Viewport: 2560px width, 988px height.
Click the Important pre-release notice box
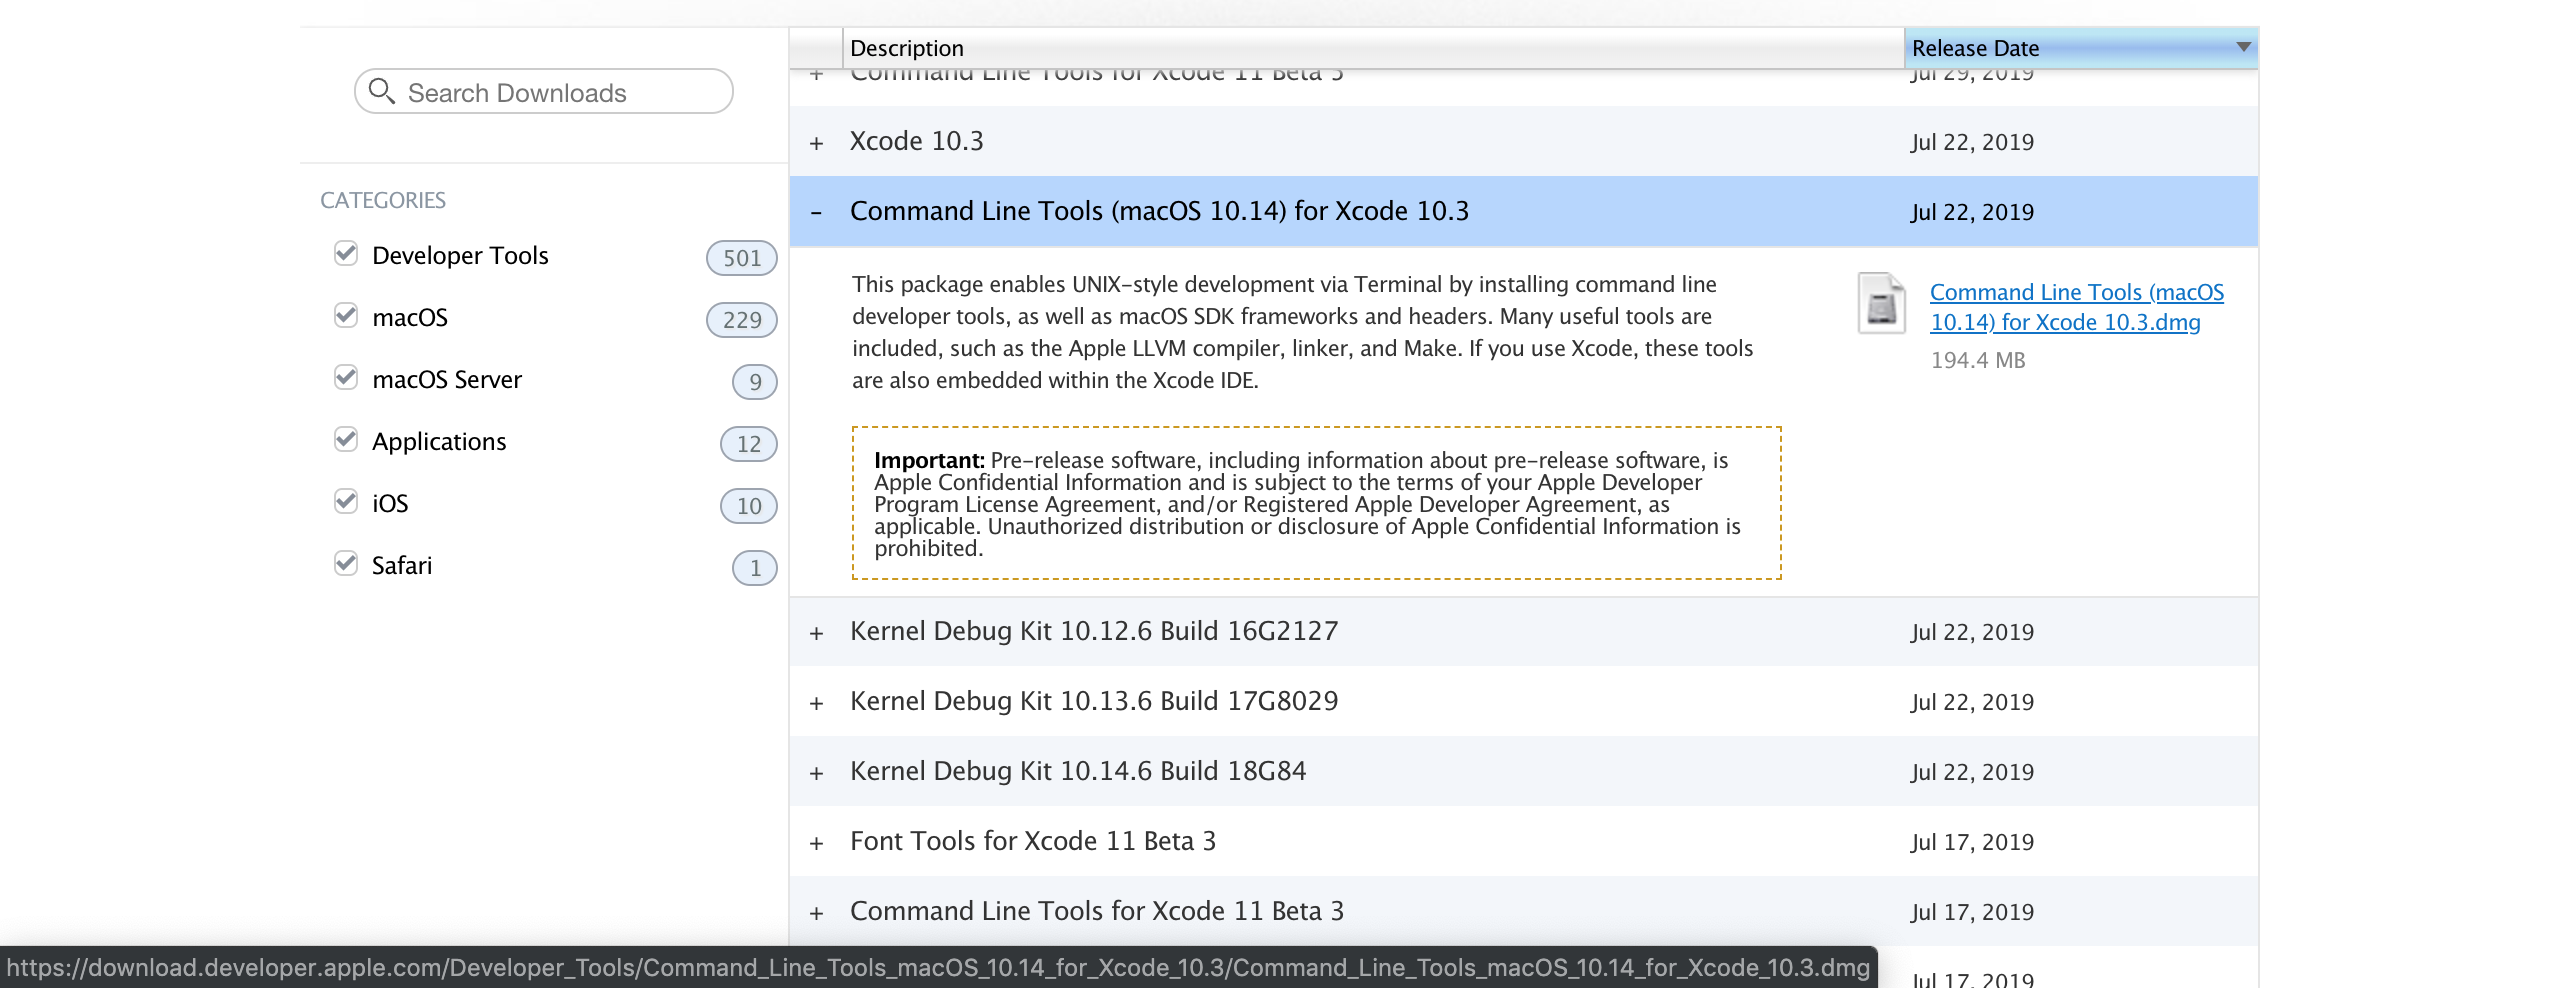point(1316,503)
